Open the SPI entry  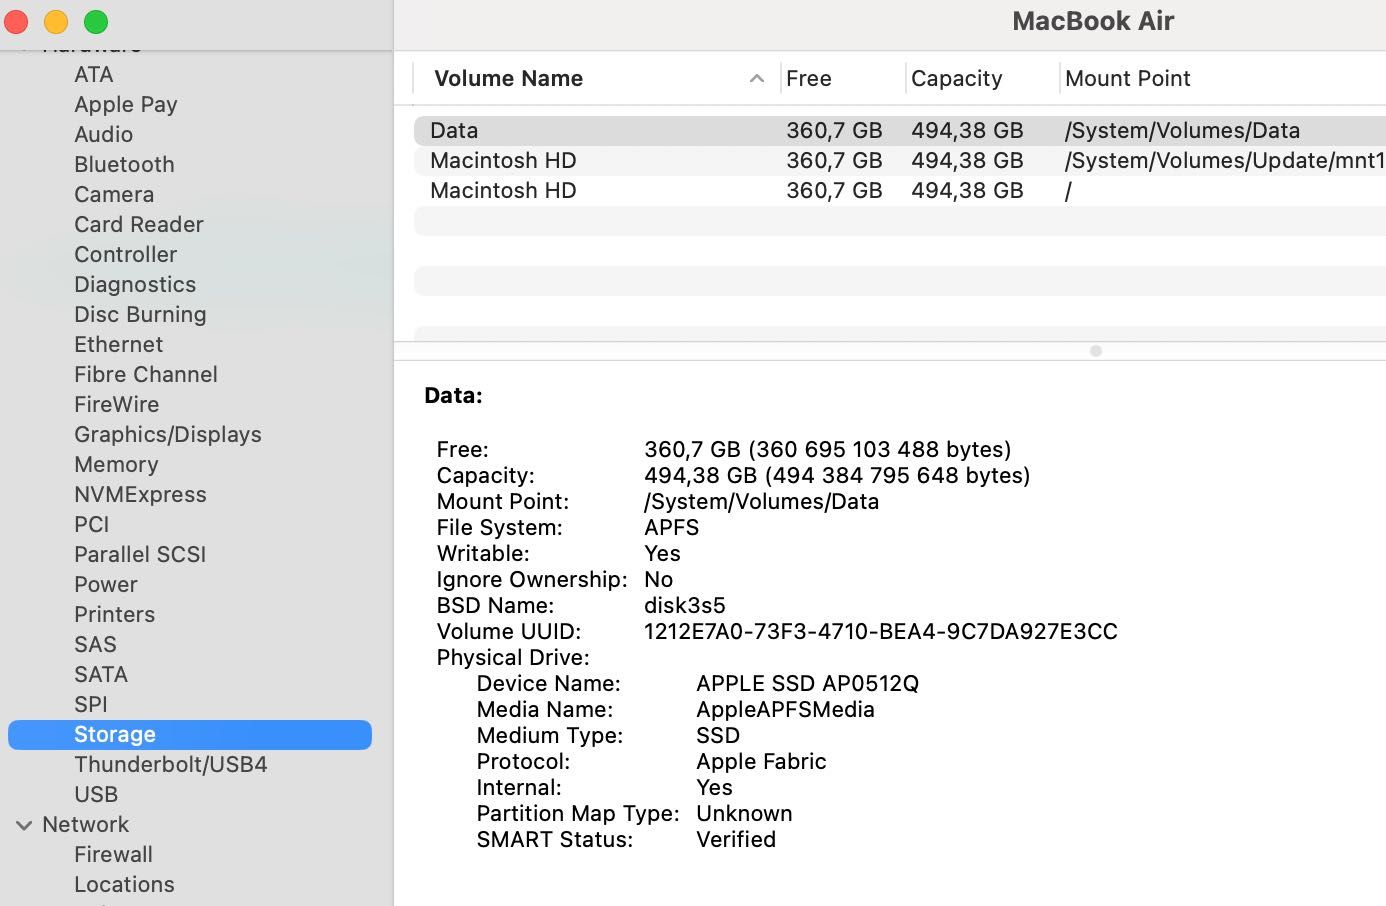pyautogui.click(x=91, y=704)
